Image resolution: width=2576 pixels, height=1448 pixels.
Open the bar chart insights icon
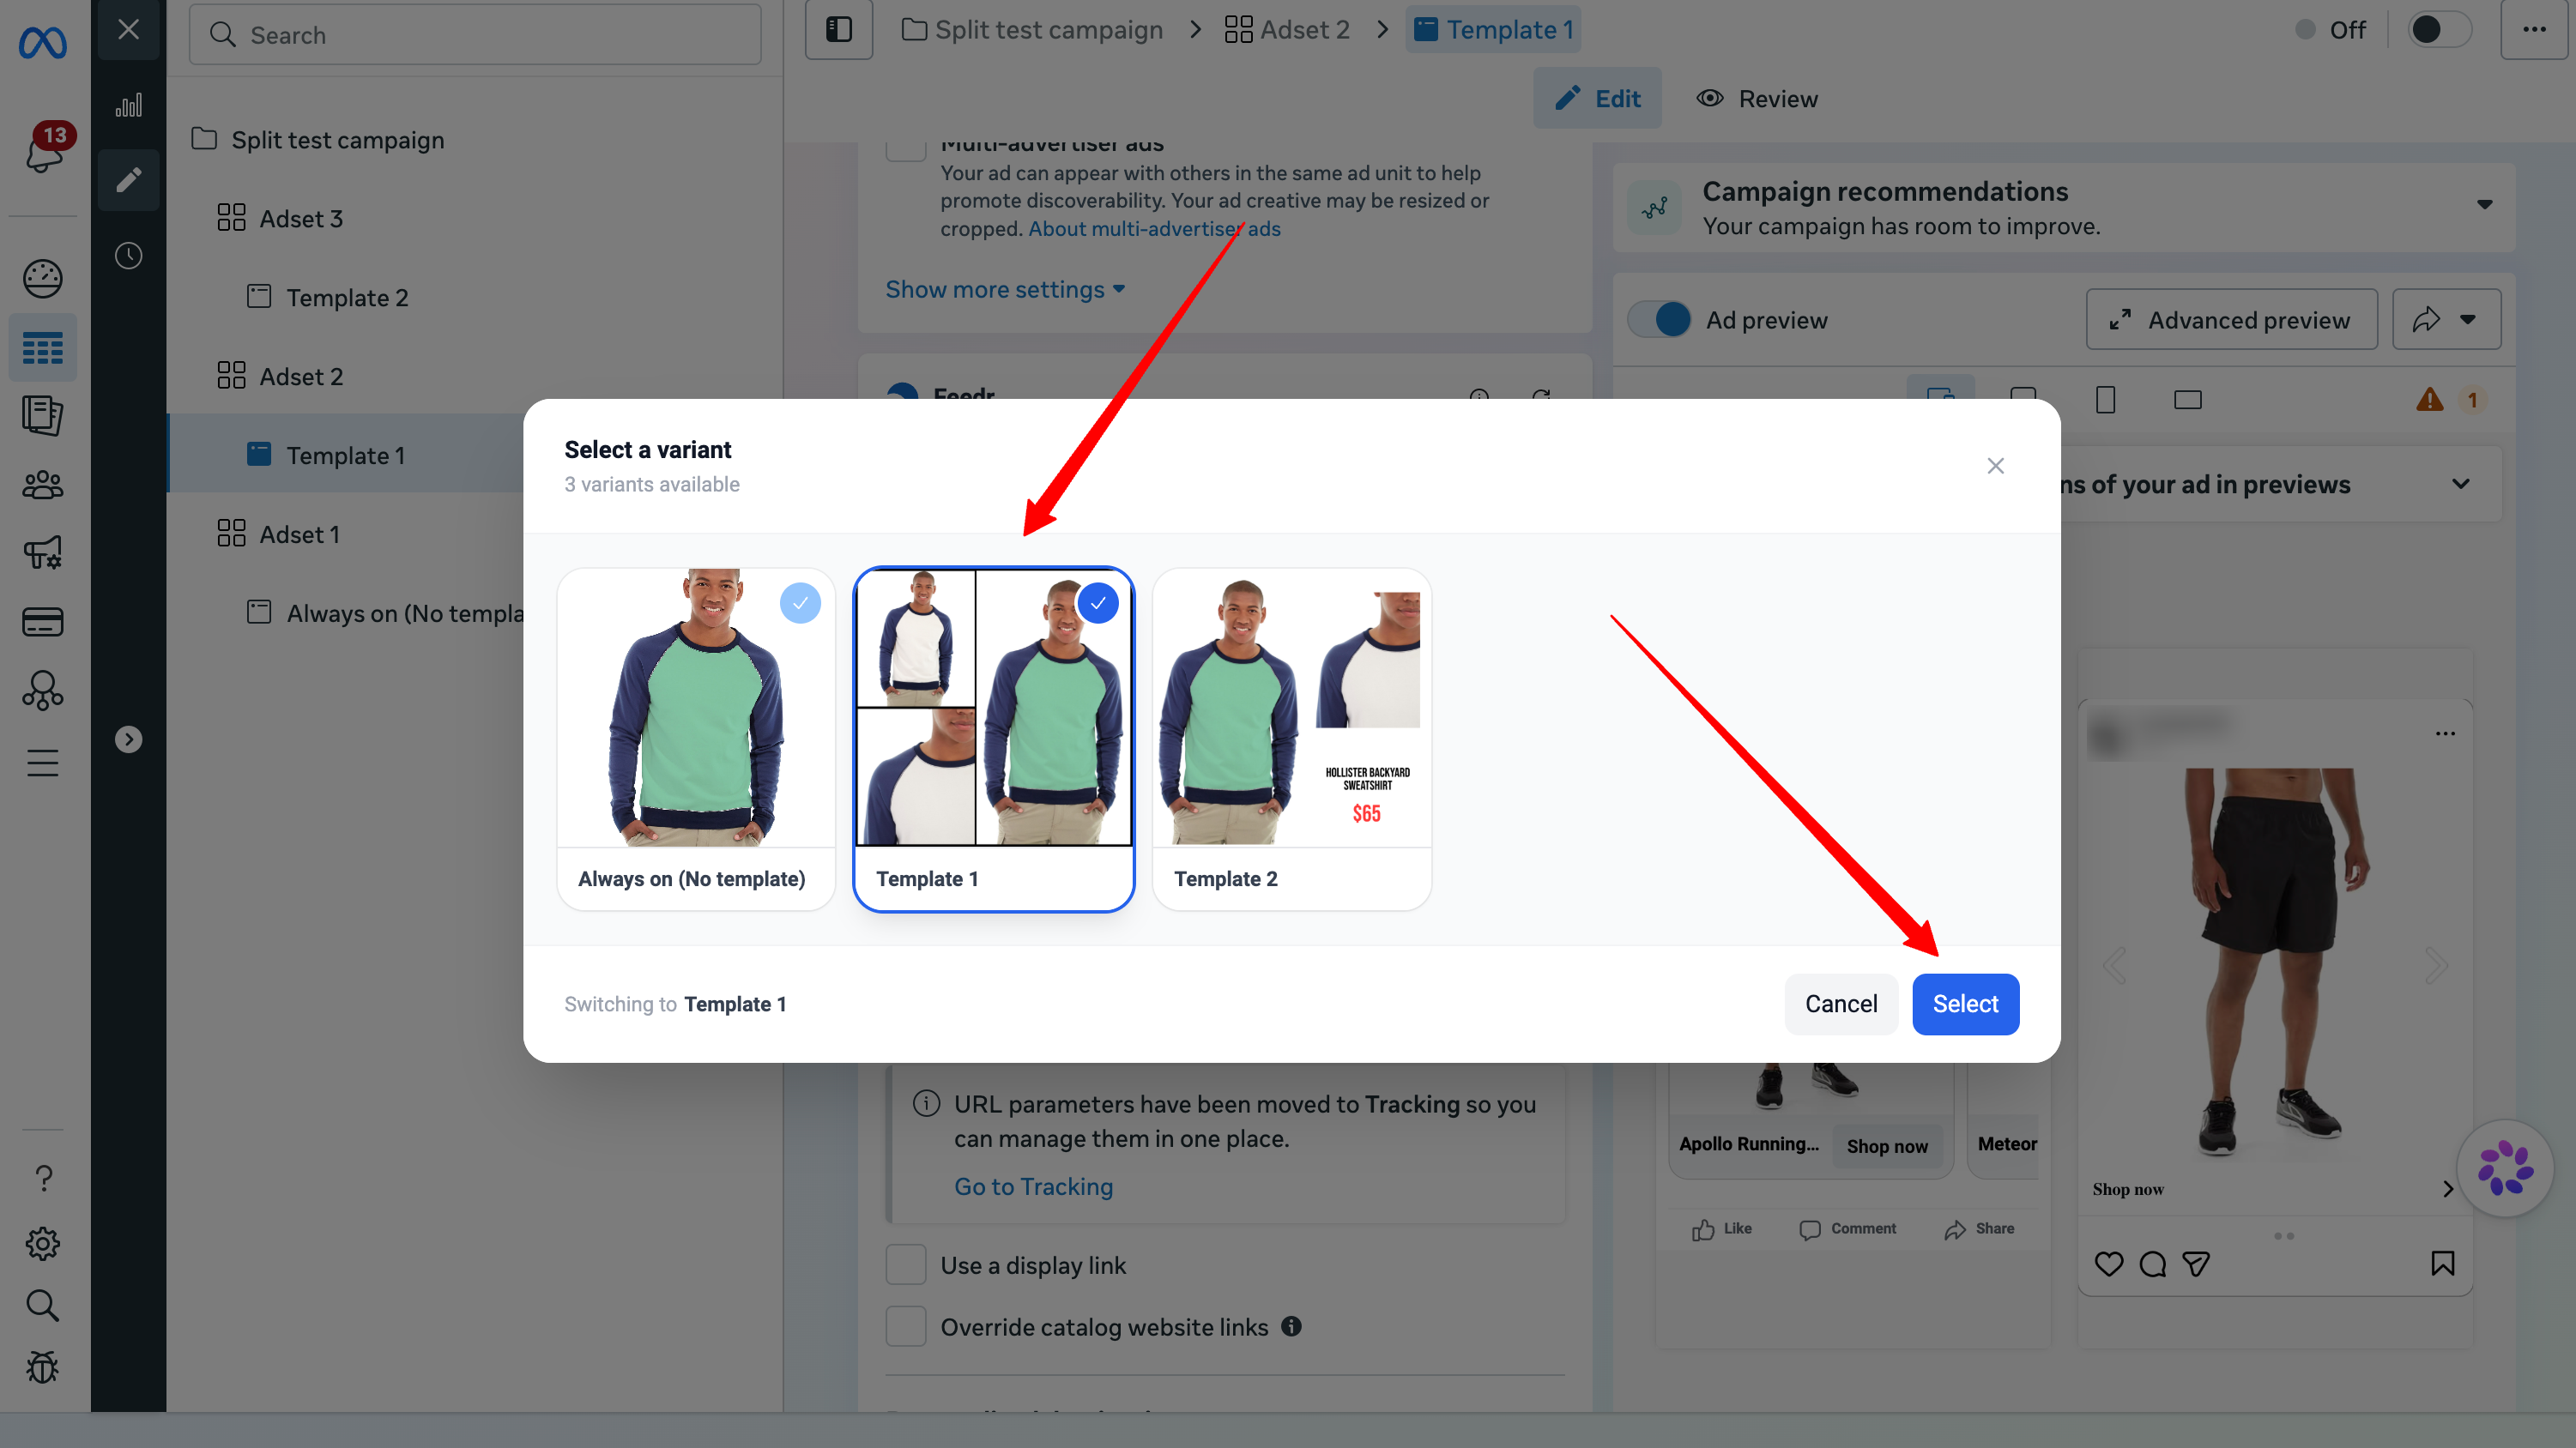(x=128, y=105)
